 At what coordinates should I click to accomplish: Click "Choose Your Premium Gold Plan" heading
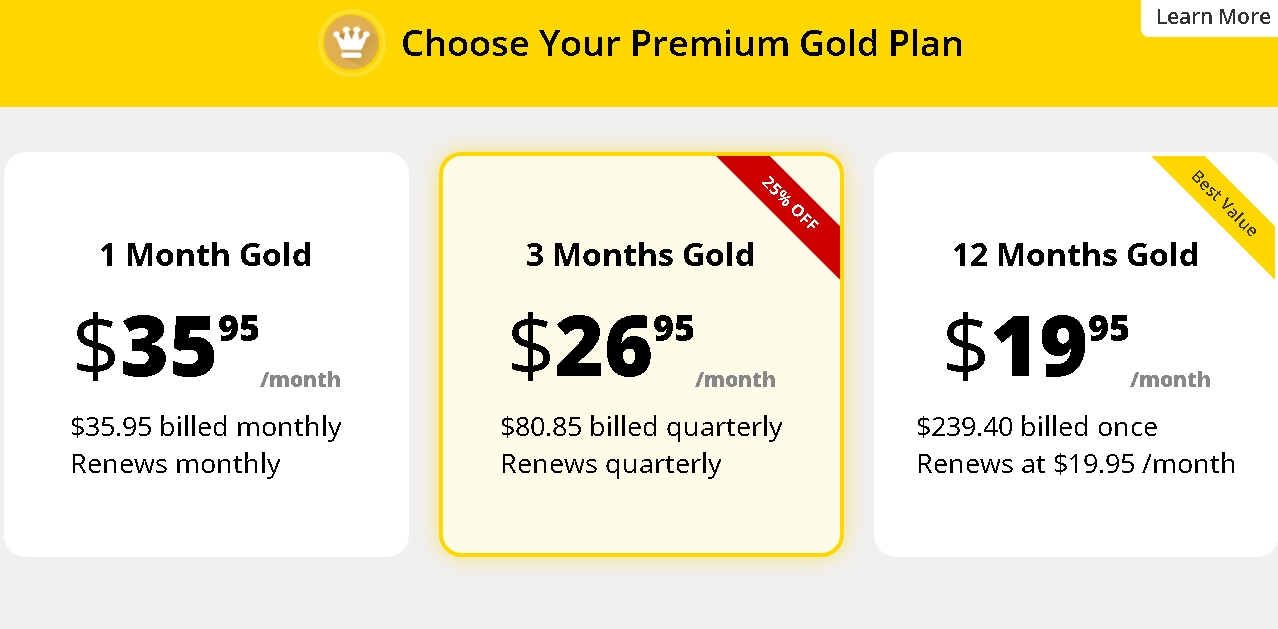coord(682,44)
